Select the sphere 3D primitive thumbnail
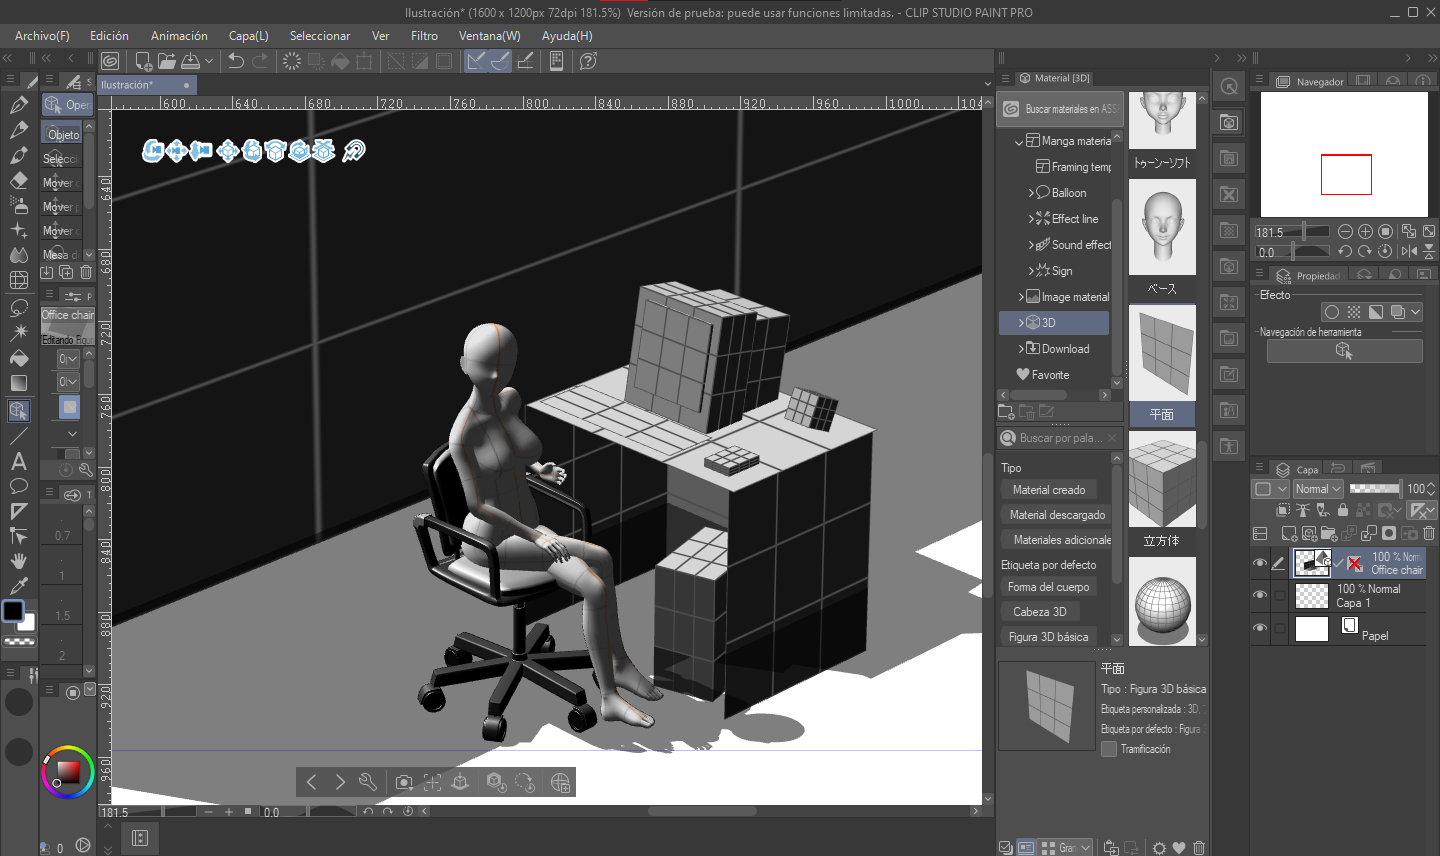This screenshot has height=856, width=1440. 1162,602
